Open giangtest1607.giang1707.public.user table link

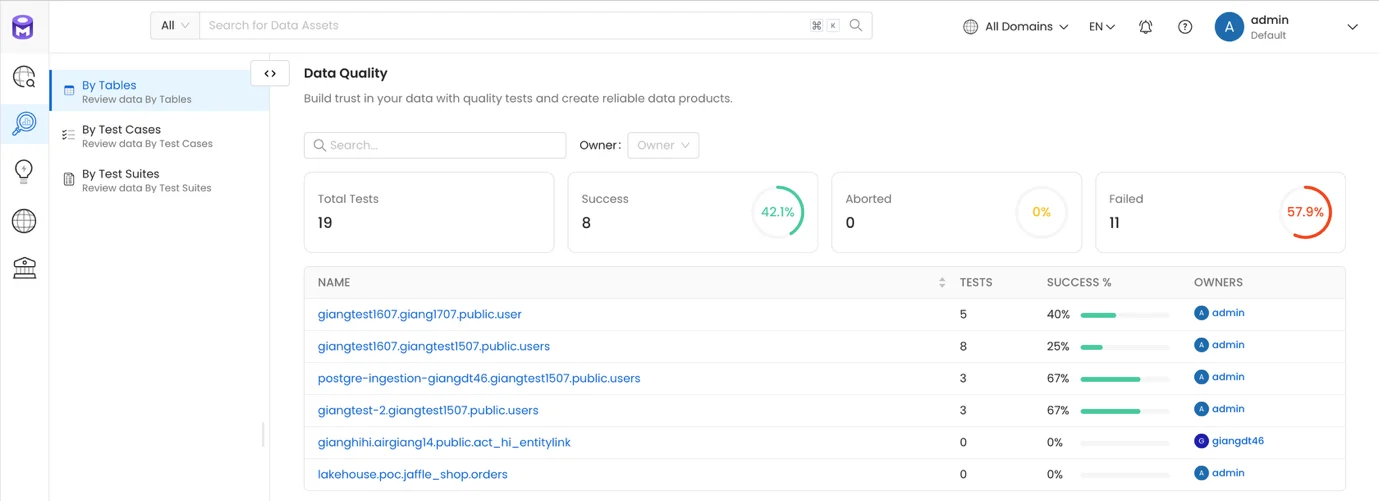click(x=420, y=314)
